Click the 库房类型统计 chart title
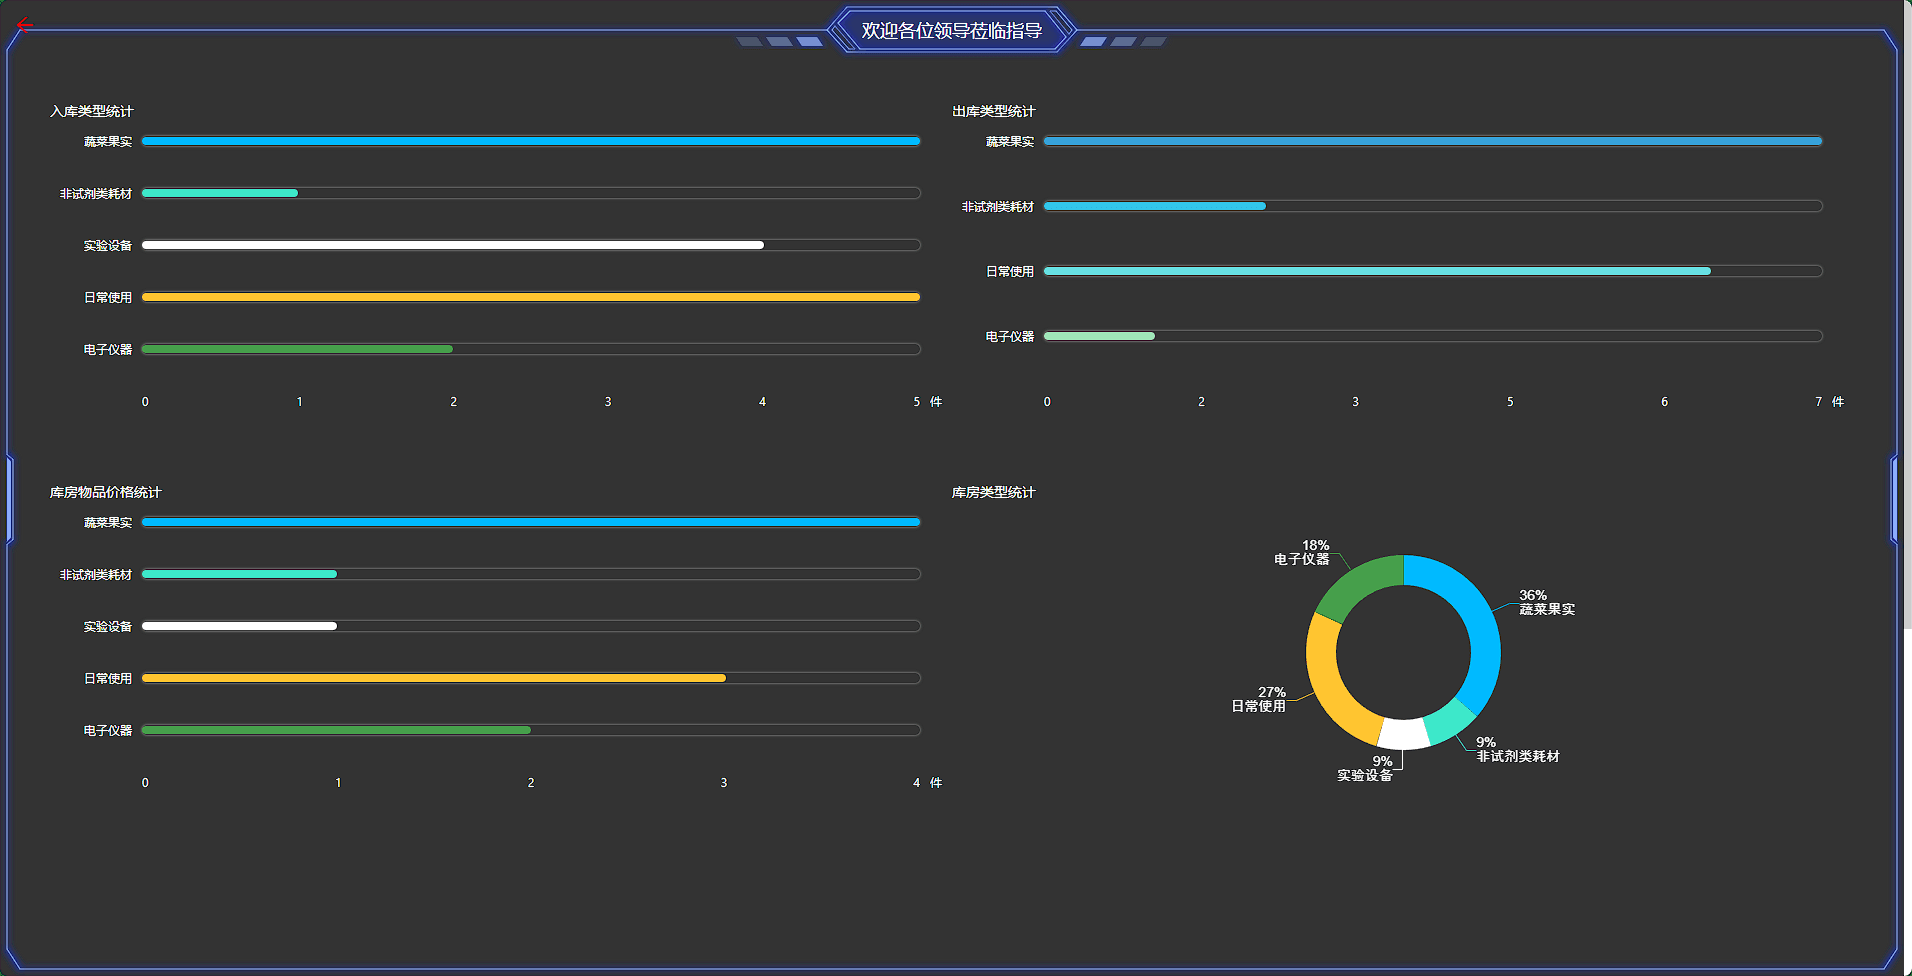Viewport: 1912px width, 976px height. (993, 492)
